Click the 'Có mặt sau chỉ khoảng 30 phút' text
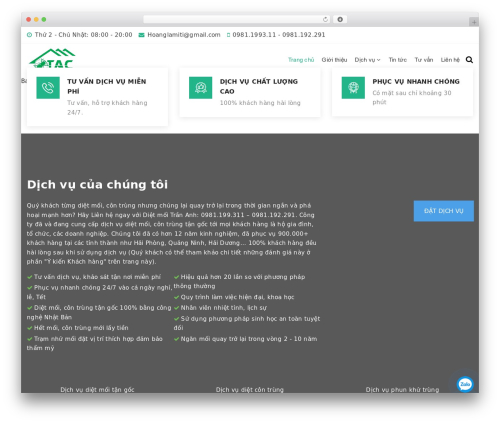The image size is (500, 423). coord(412,97)
